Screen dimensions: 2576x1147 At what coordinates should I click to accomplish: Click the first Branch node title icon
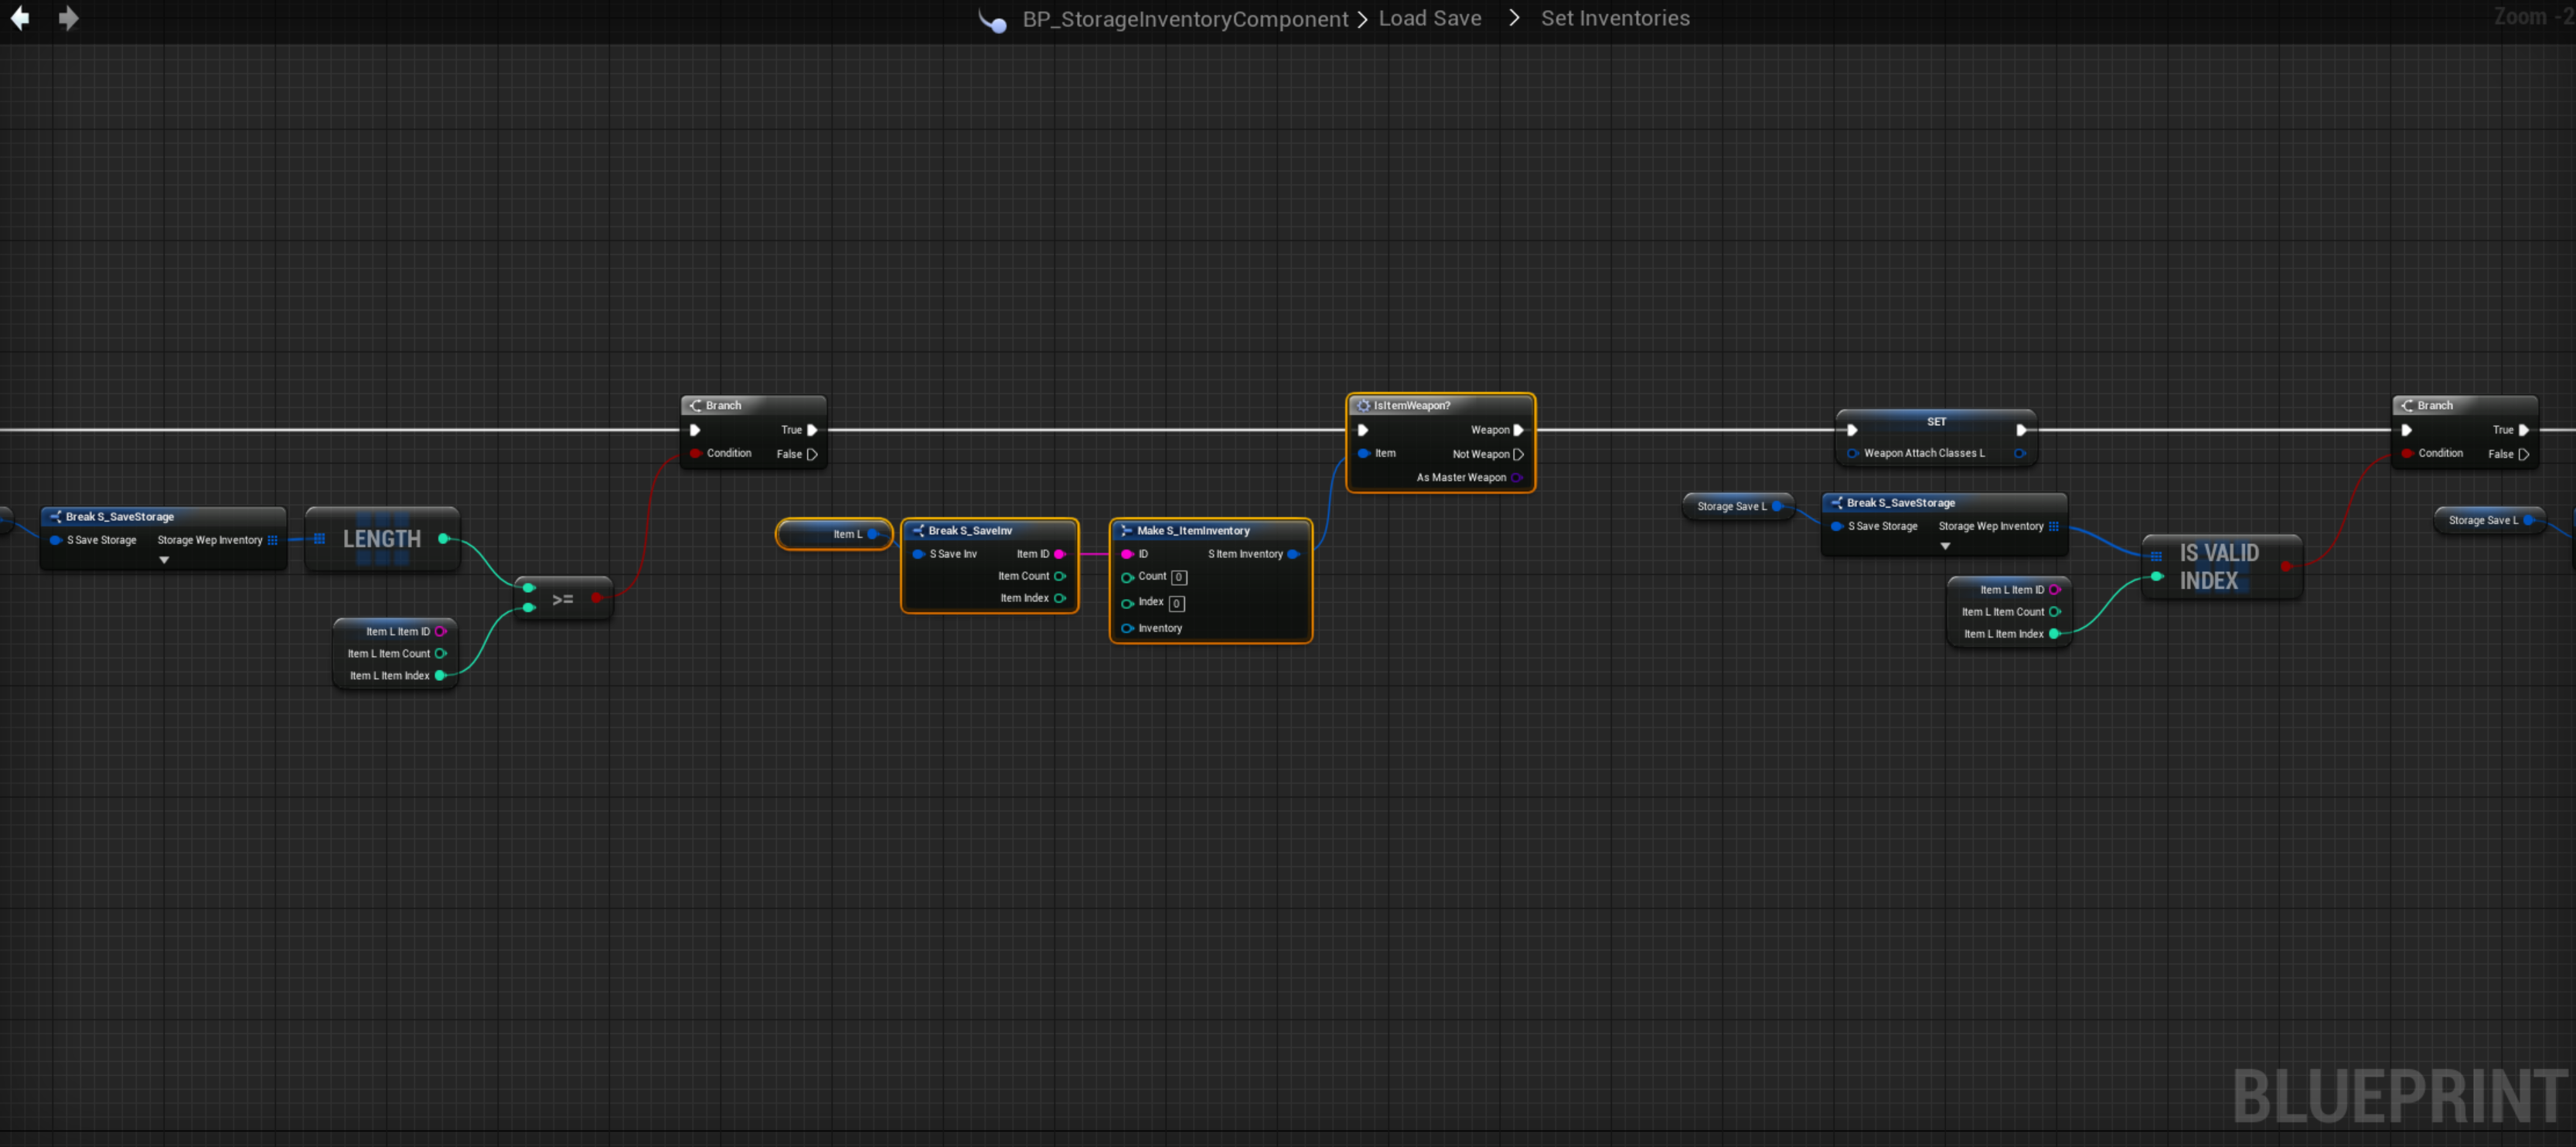tap(695, 405)
